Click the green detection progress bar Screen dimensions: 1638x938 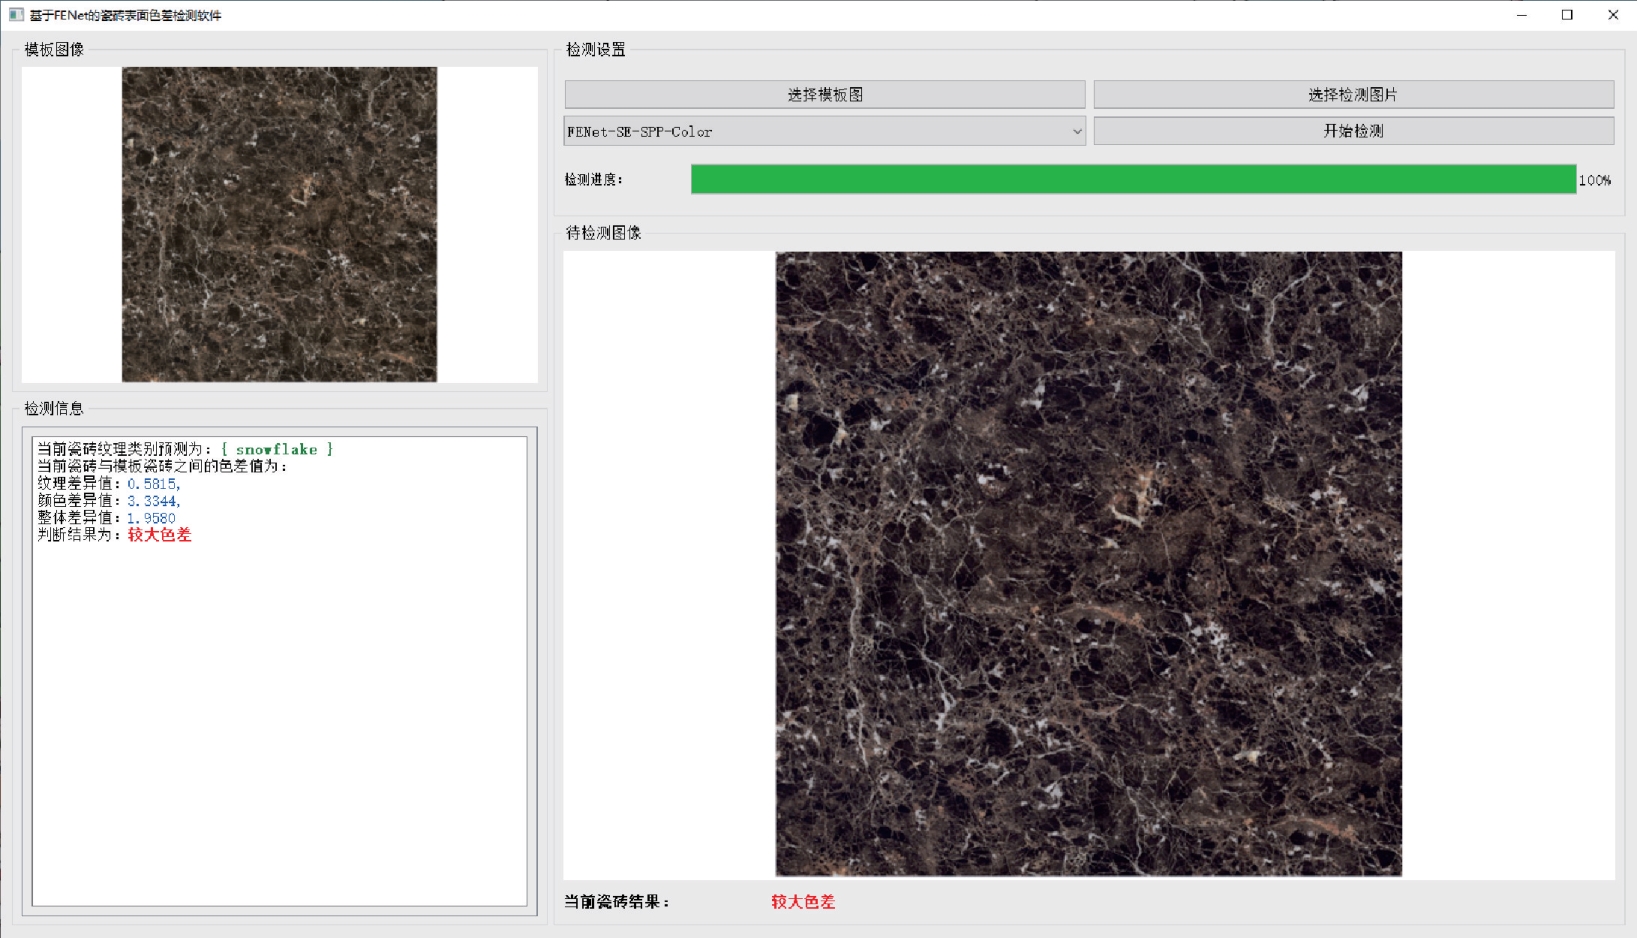point(1132,180)
